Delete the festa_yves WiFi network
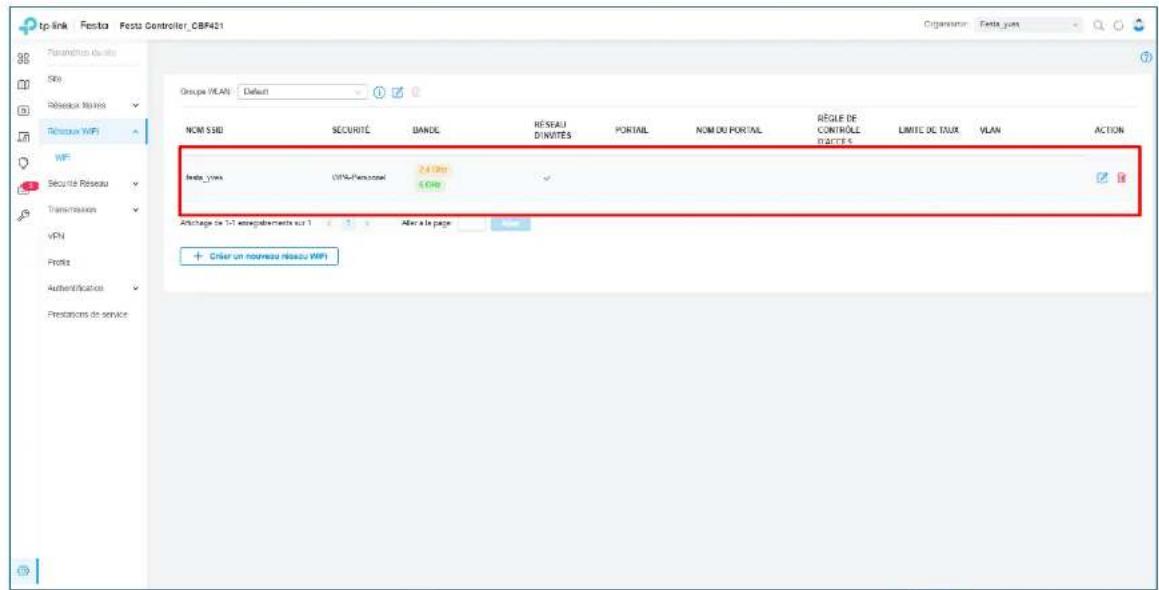The width and height of the screenshot is (1159, 590). click(x=1121, y=177)
